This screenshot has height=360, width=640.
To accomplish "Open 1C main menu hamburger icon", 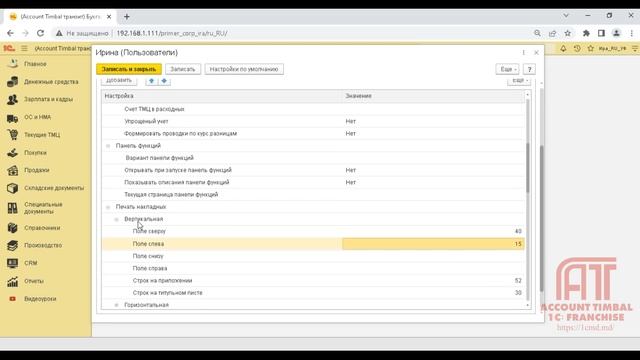I will [24, 48].
